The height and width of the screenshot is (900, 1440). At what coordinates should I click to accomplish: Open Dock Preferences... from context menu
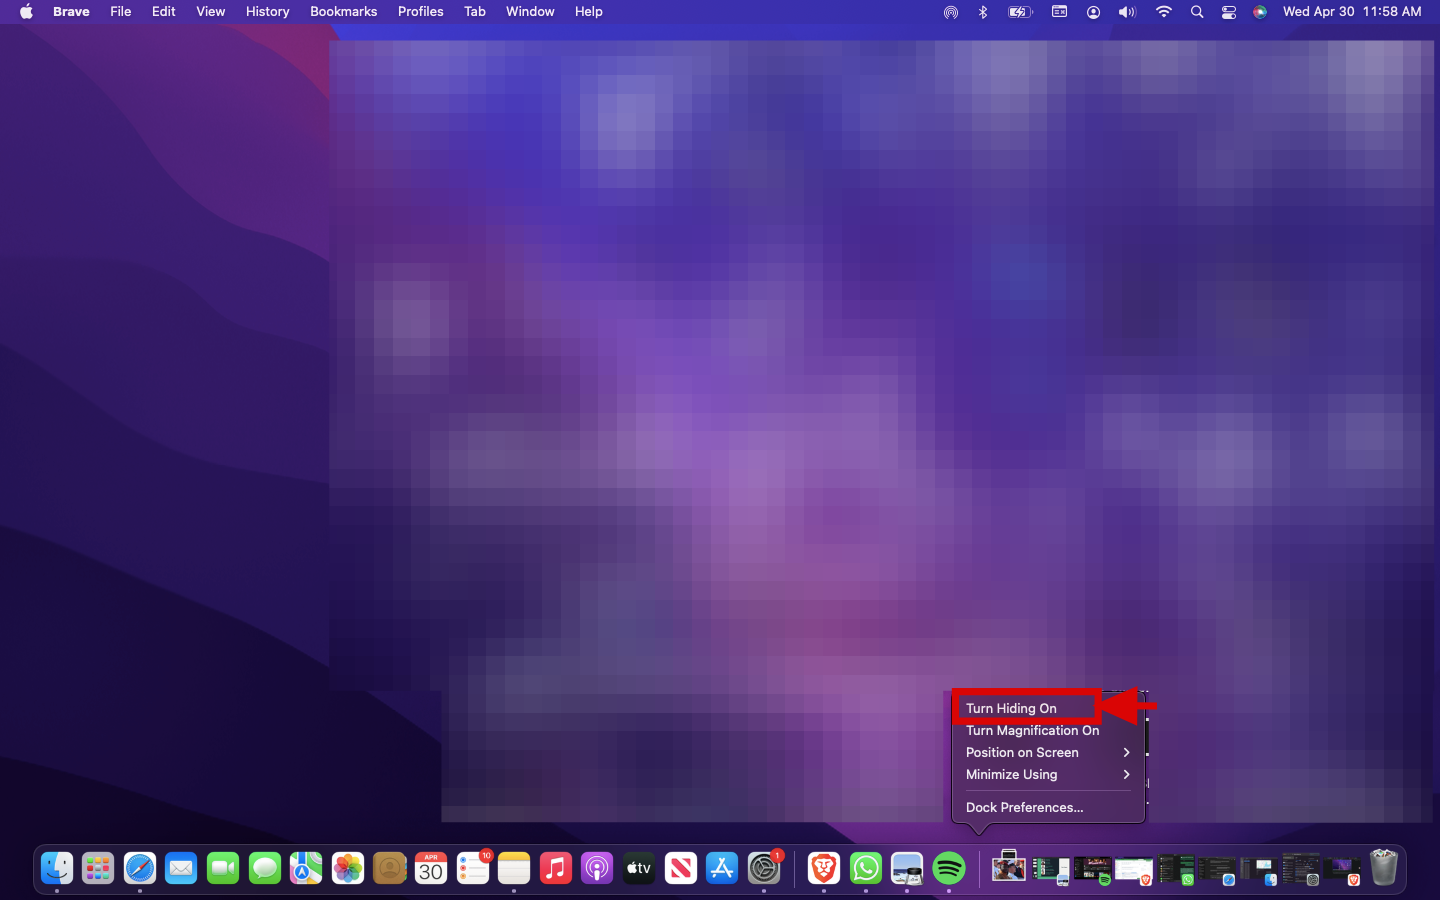pos(1024,807)
